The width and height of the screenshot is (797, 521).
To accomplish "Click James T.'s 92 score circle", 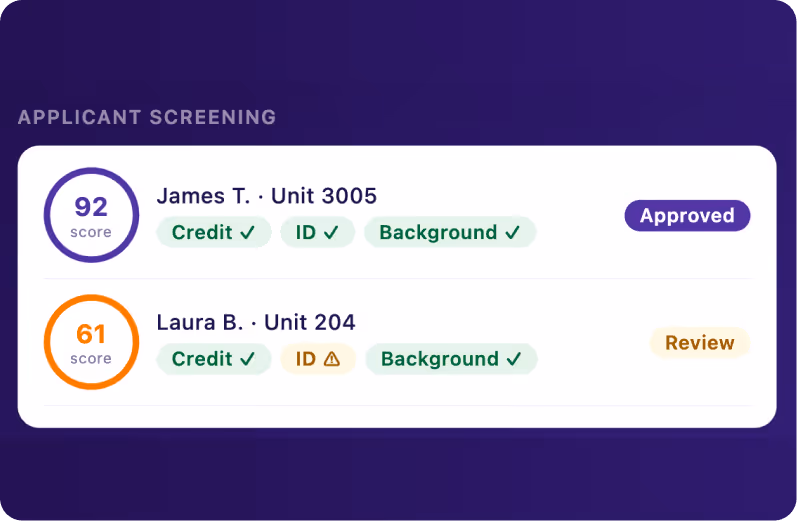I will 91,215.
